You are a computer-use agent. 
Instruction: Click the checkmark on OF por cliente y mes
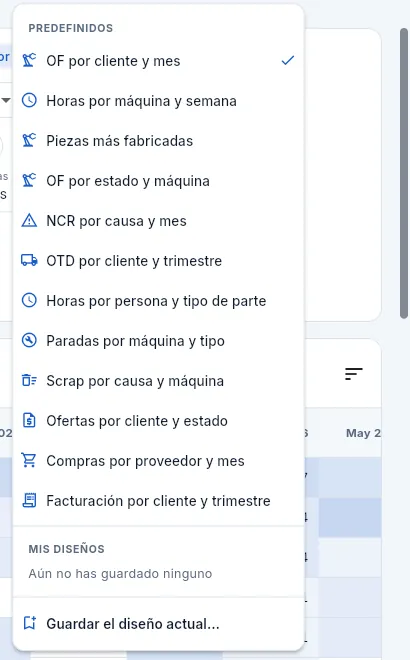click(x=288, y=61)
